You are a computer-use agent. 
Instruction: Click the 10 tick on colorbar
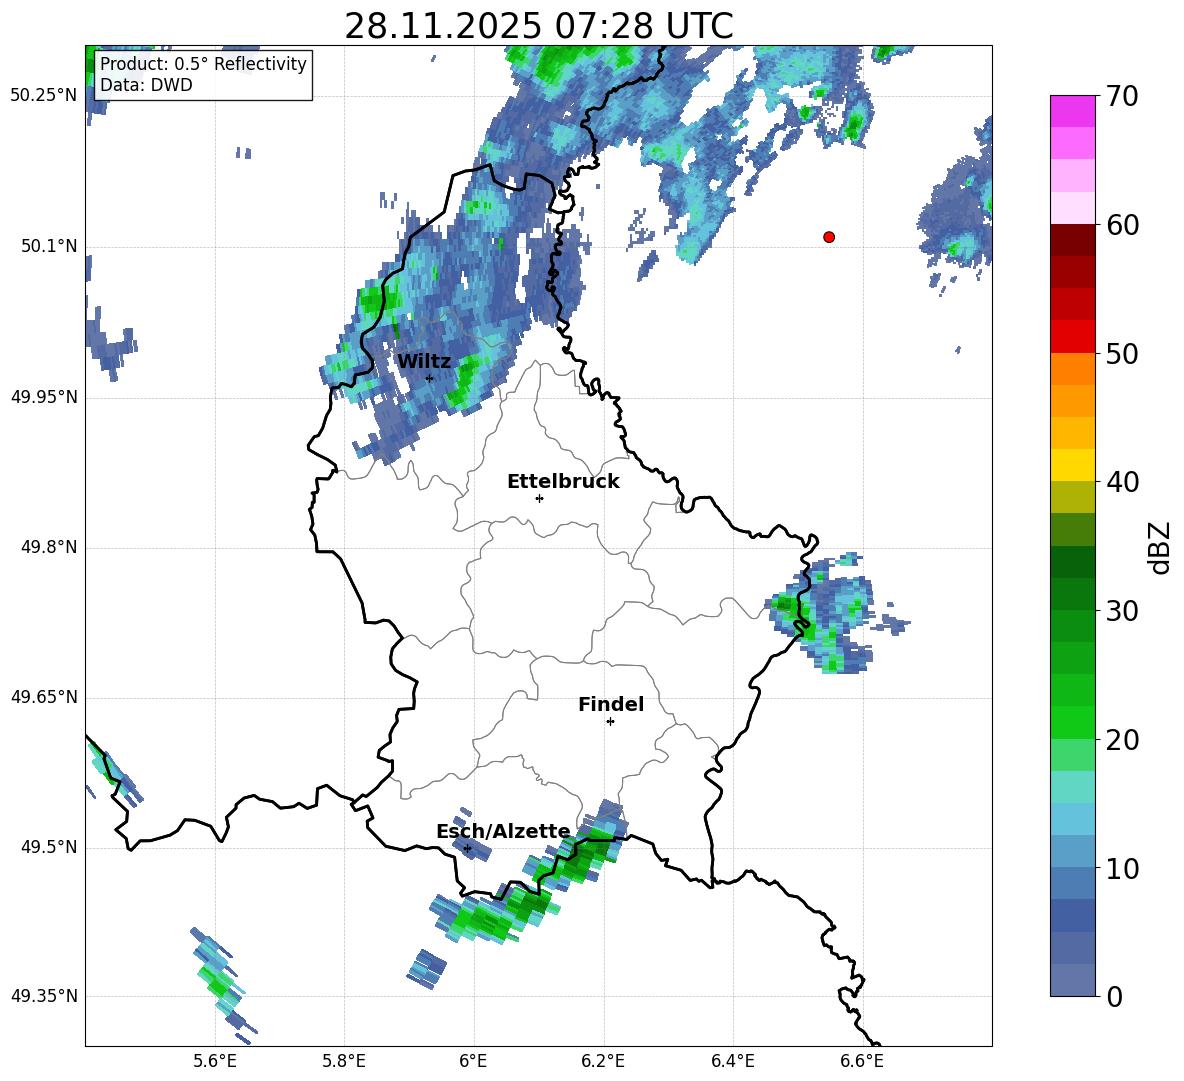click(x=1121, y=868)
